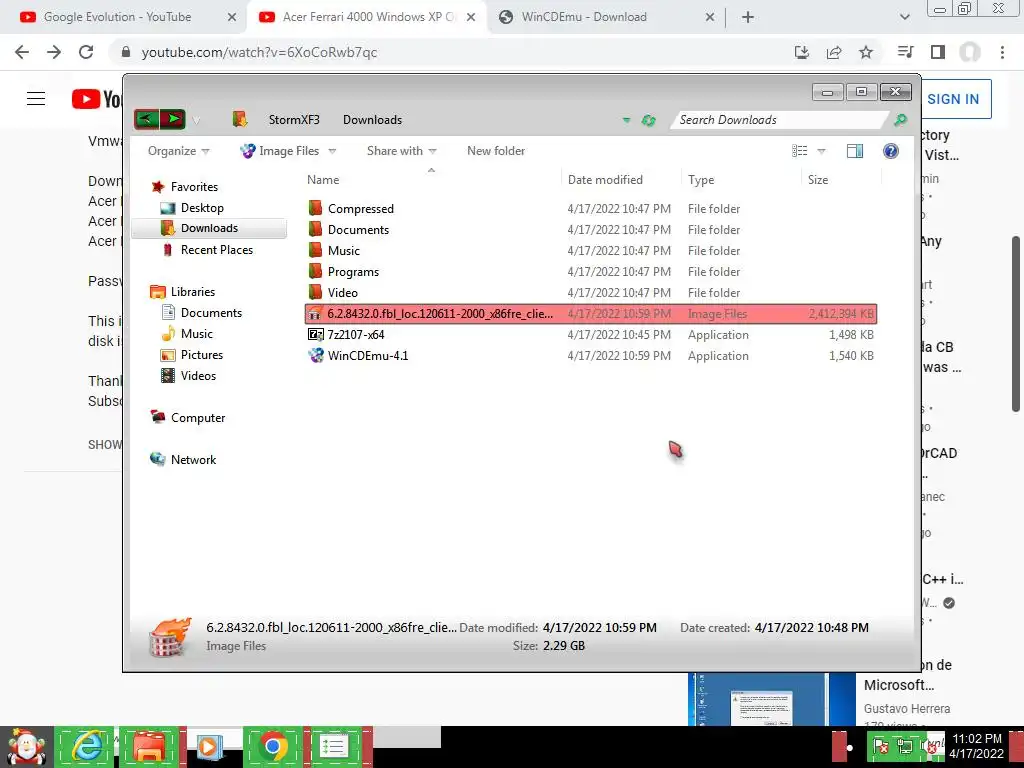
Task: Sort by the Date modified column
Action: (605, 180)
